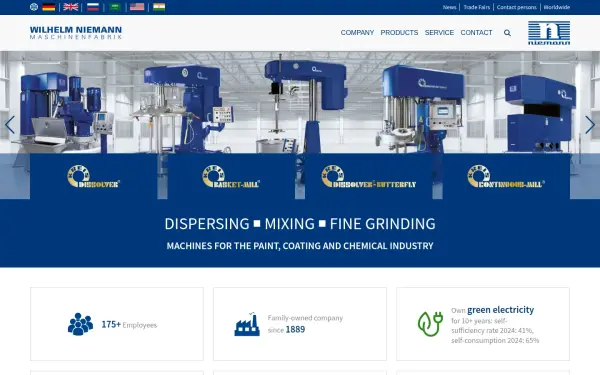Click the Wilhelm Niemann Maschinenfabrik logo
The height and width of the screenshot is (375, 600).
(x=76, y=33)
